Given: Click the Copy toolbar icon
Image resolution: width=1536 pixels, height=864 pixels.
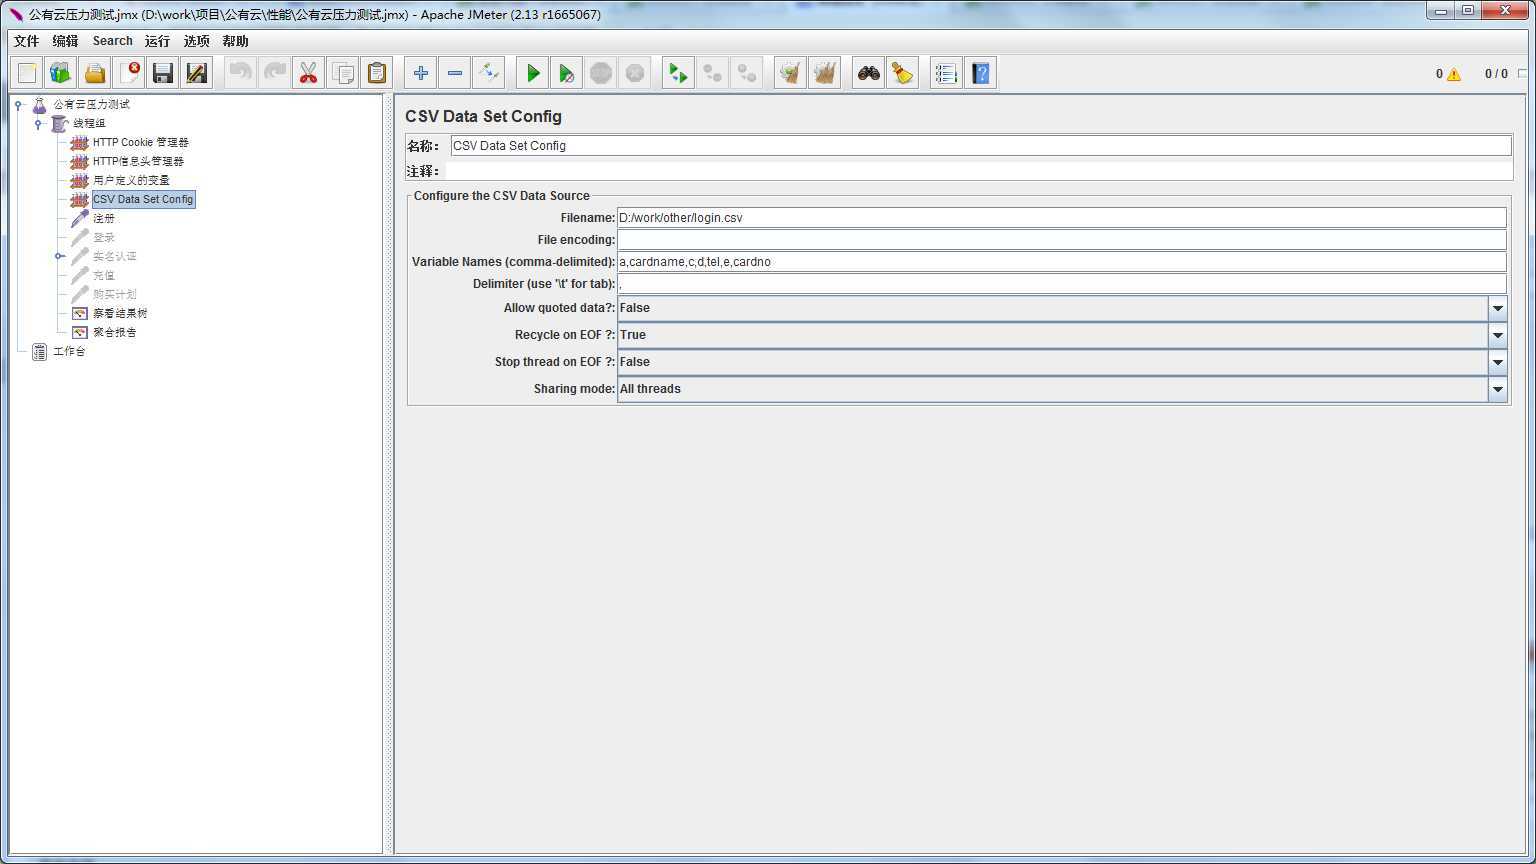Looking at the screenshot, I should [343, 73].
